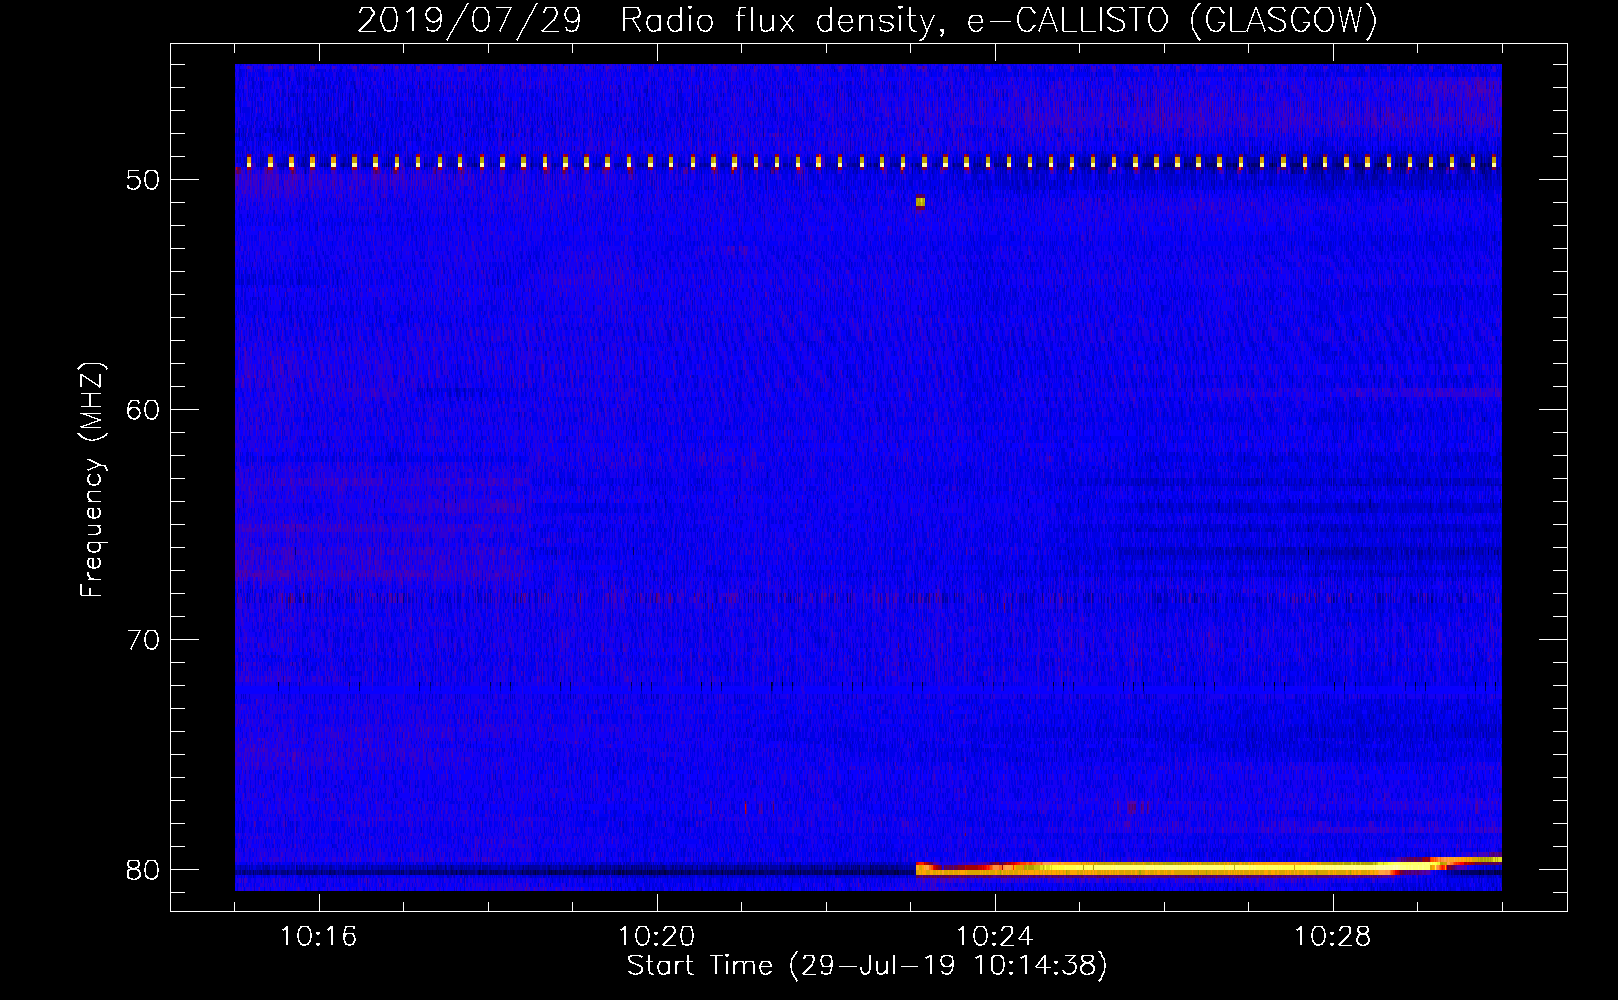Click the 10:16 time tick label

(x=319, y=936)
